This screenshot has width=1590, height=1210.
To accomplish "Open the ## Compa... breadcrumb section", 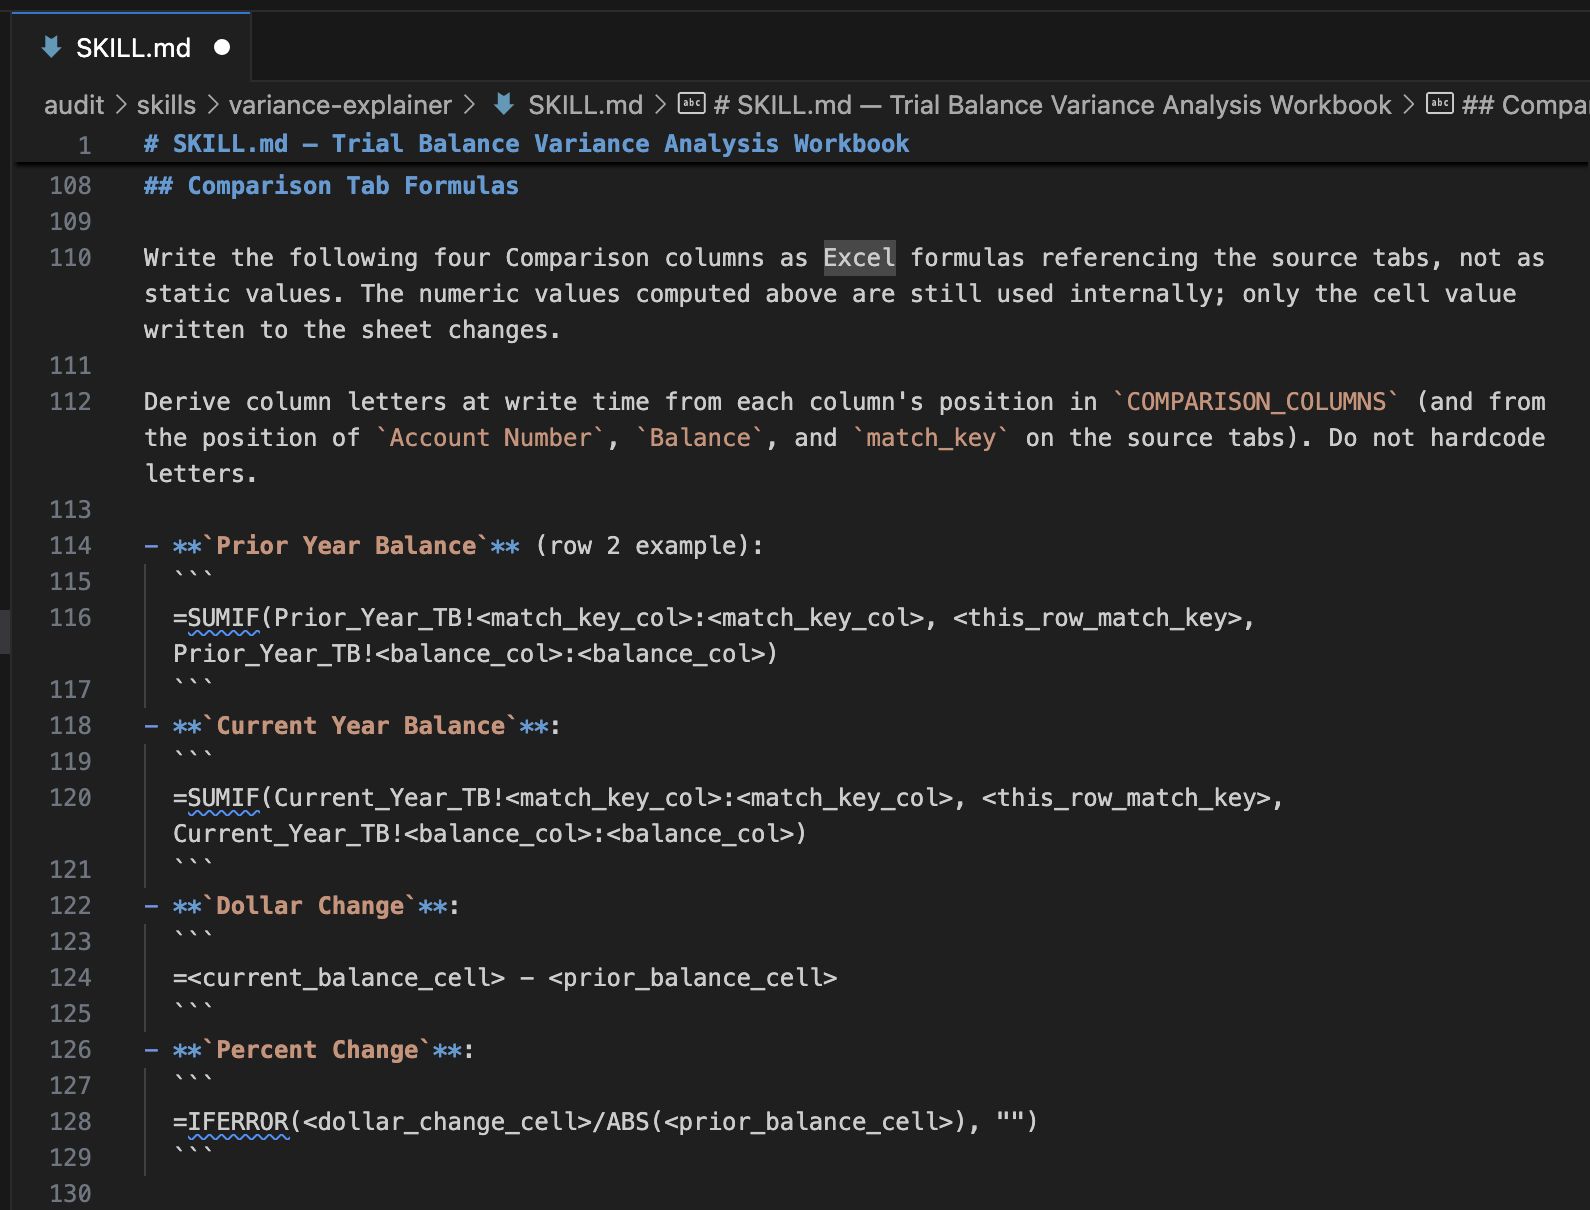I will point(1525,105).
